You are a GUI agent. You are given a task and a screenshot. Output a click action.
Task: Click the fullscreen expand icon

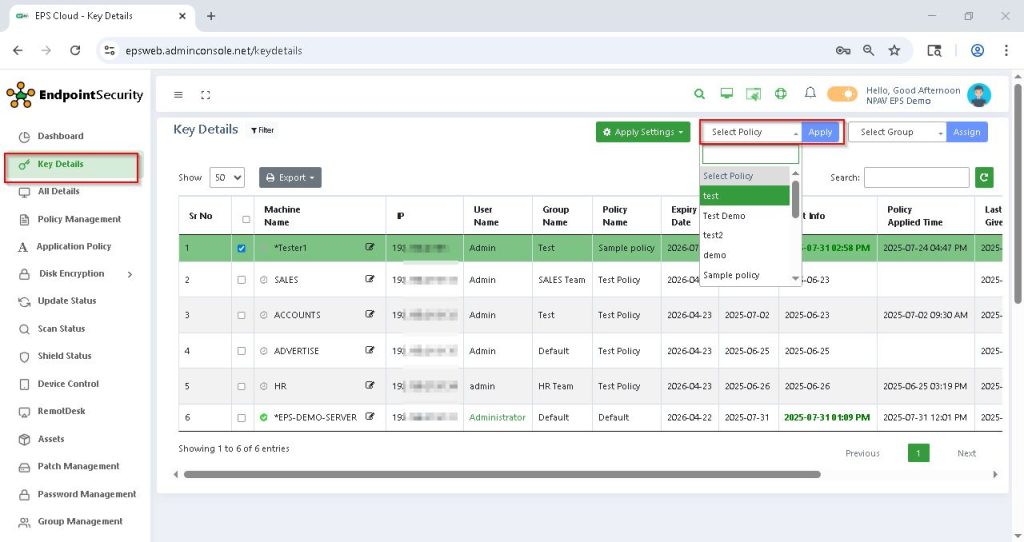click(x=206, y=95)
